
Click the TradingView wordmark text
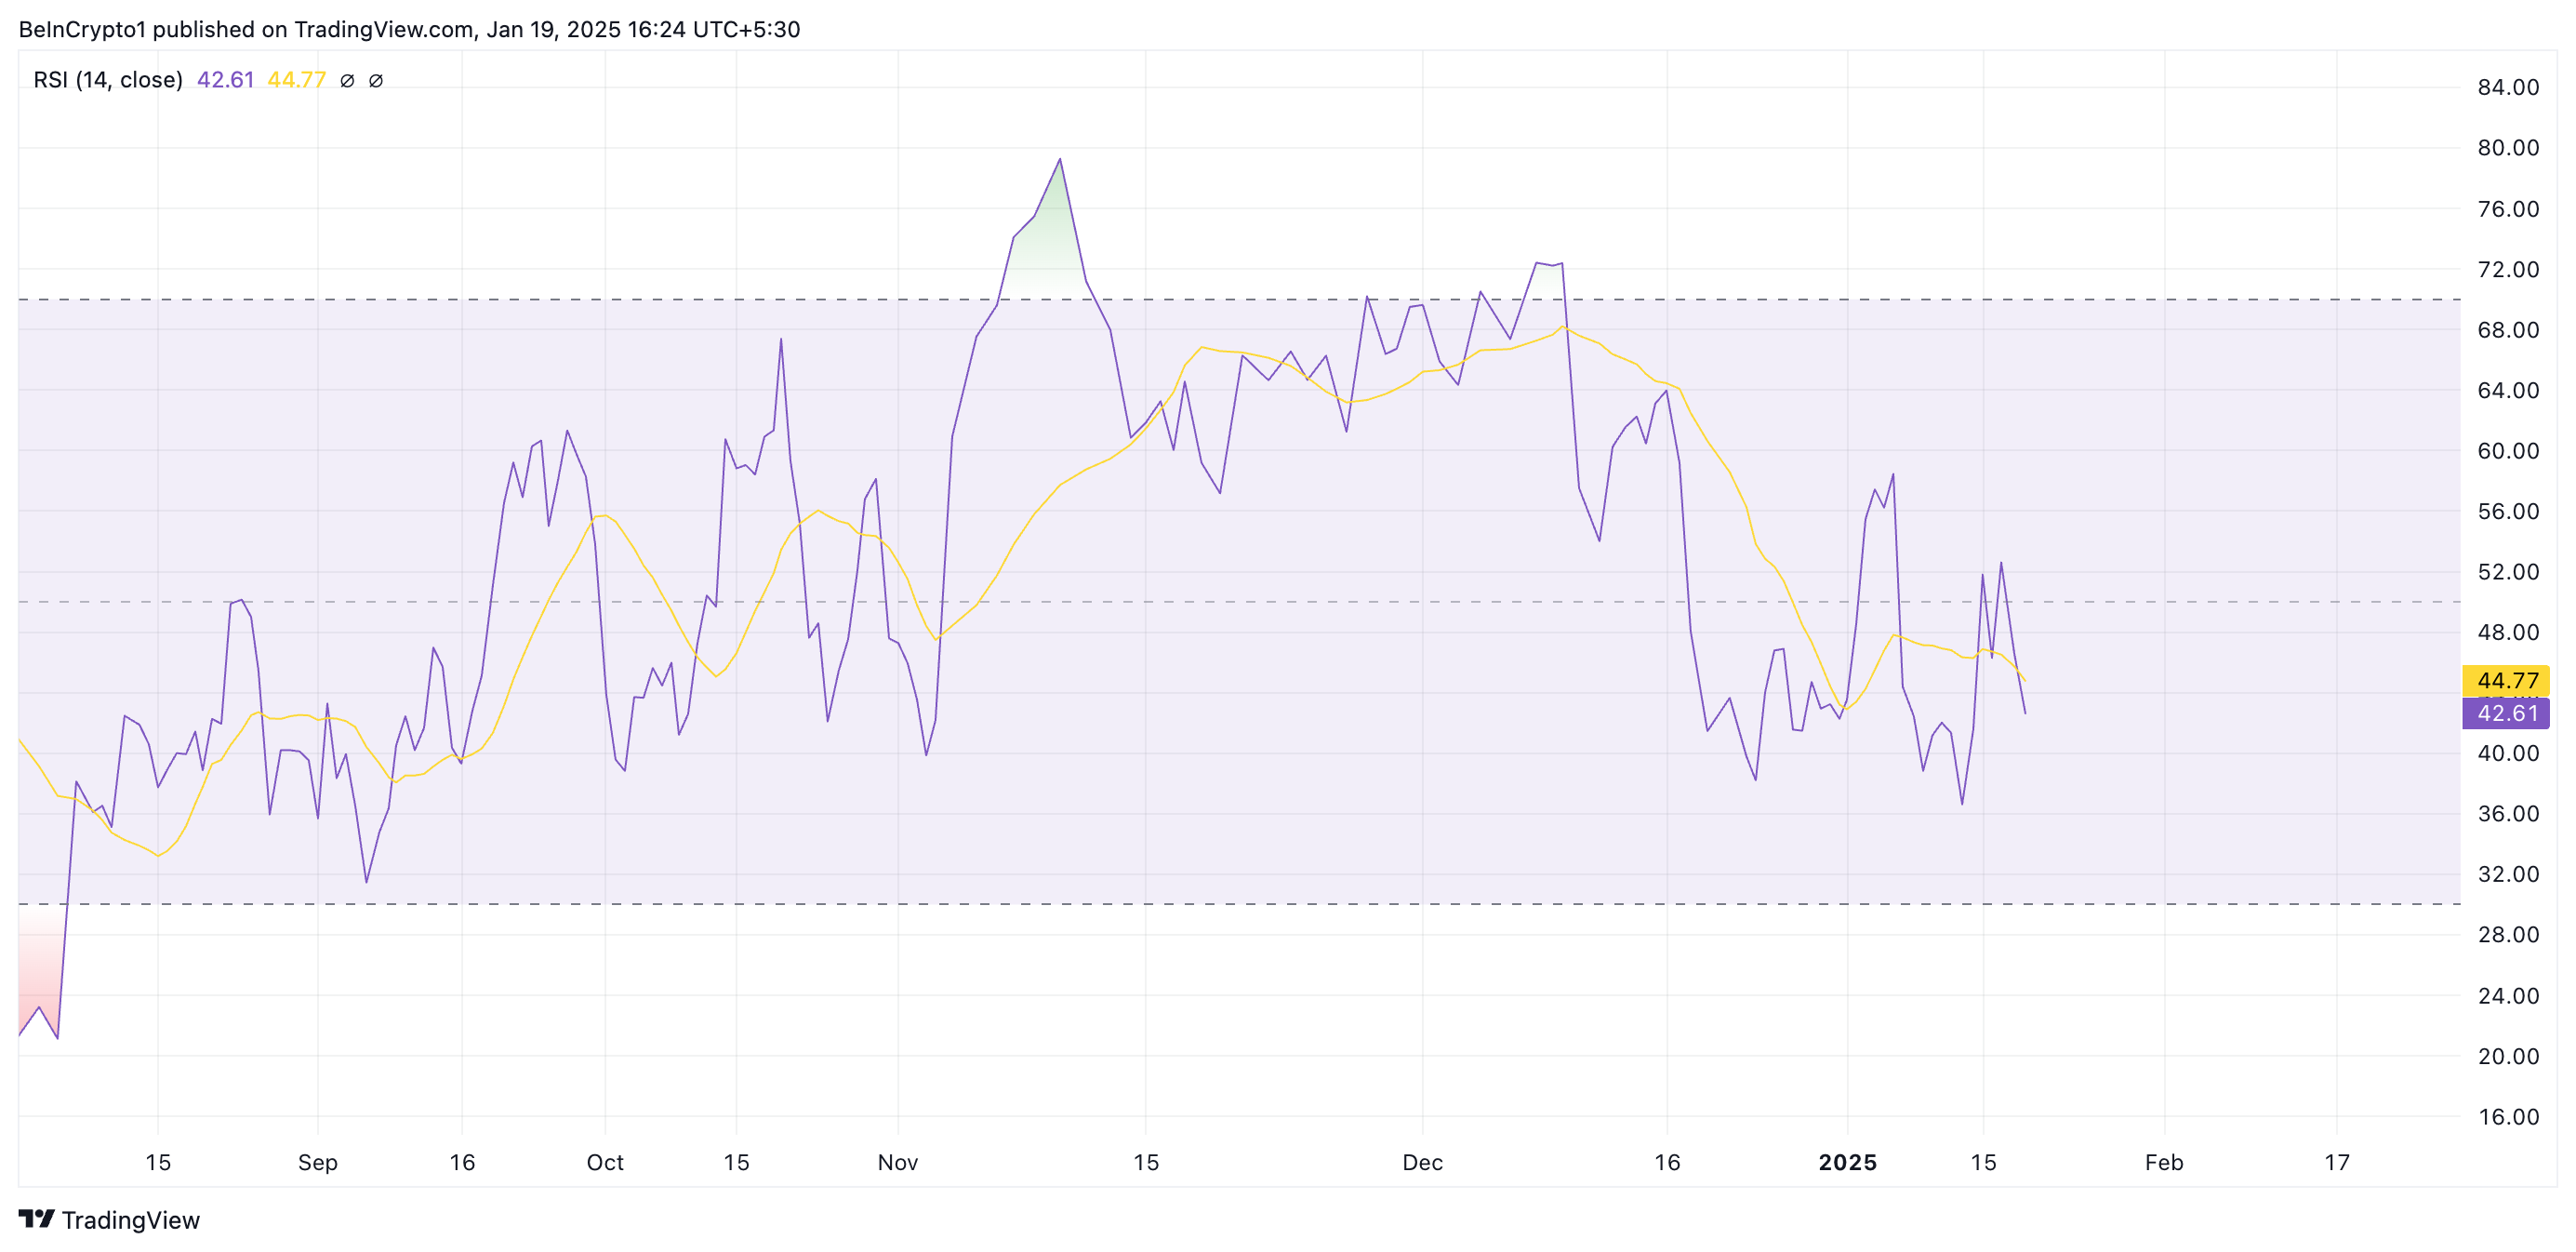(x=130, y=1220)
